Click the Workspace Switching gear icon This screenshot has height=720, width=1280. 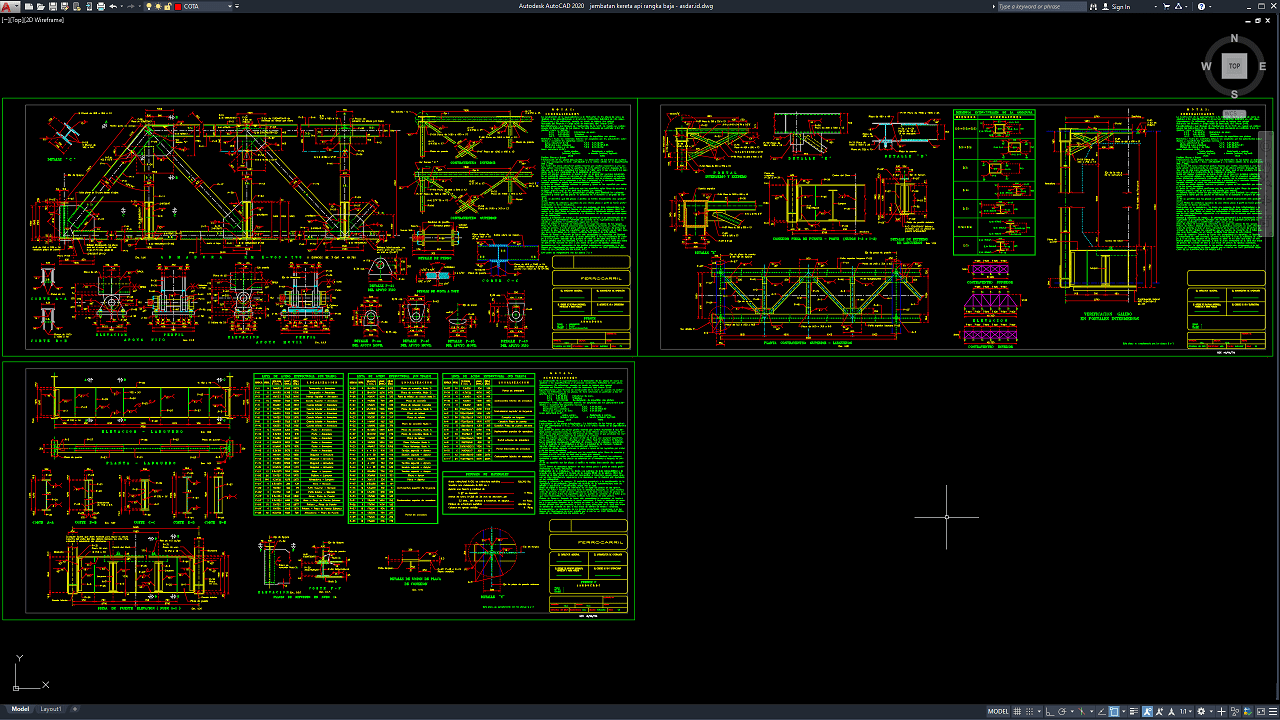click(1201, 711)
